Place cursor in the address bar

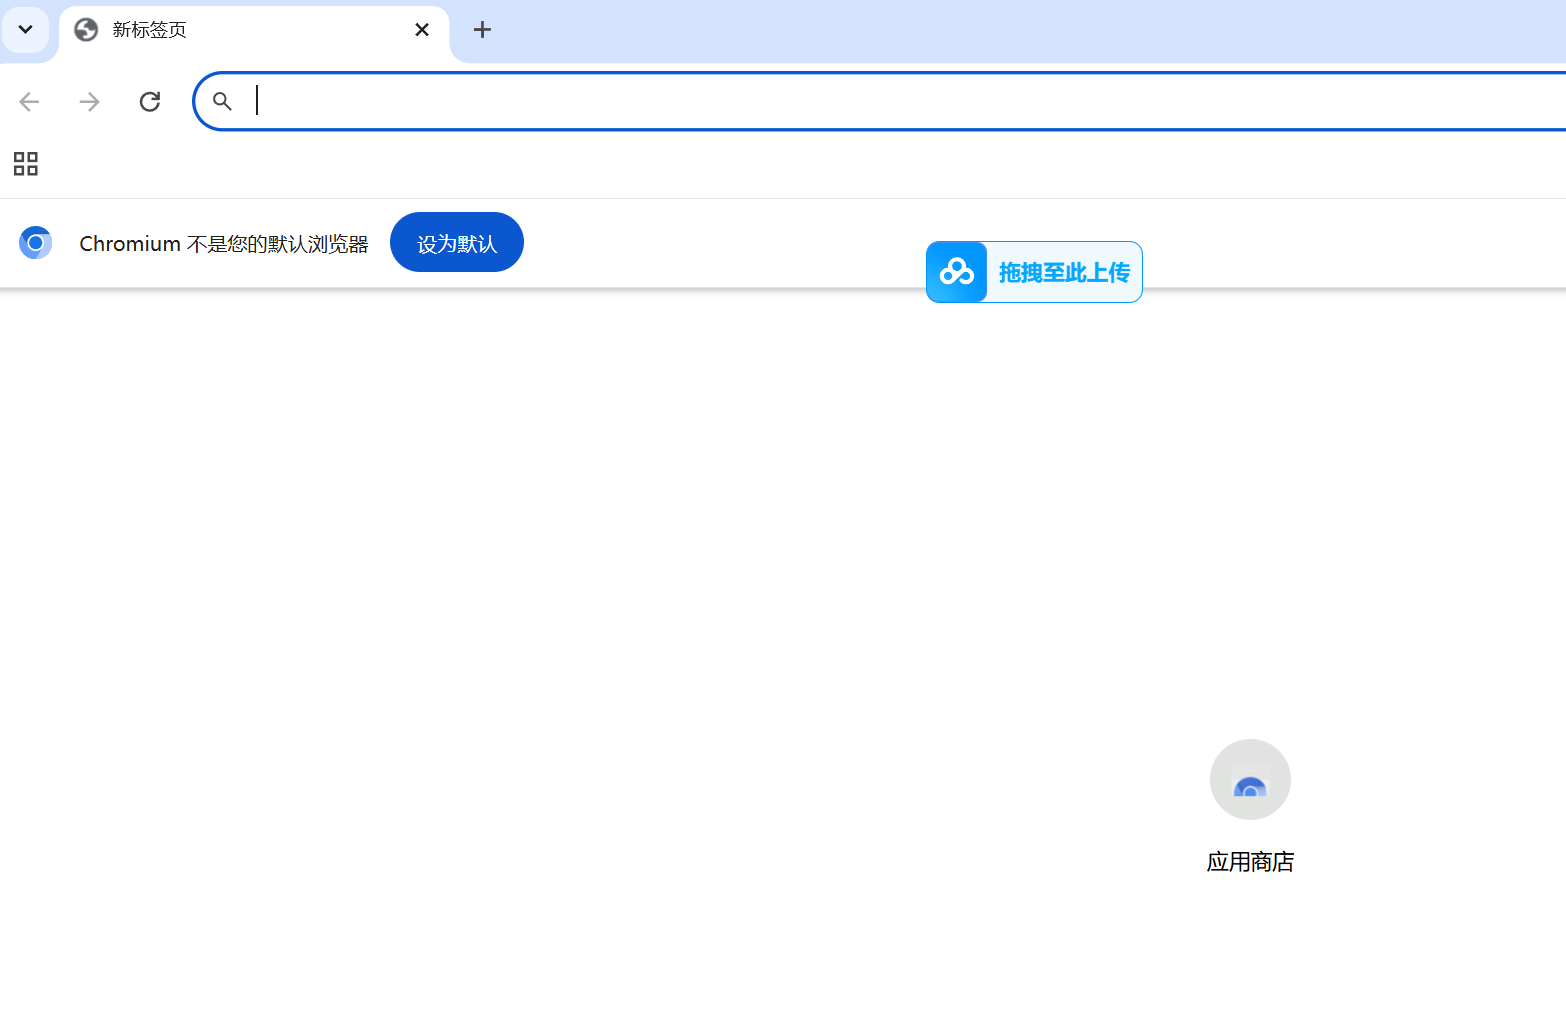(x=600, y=101)
